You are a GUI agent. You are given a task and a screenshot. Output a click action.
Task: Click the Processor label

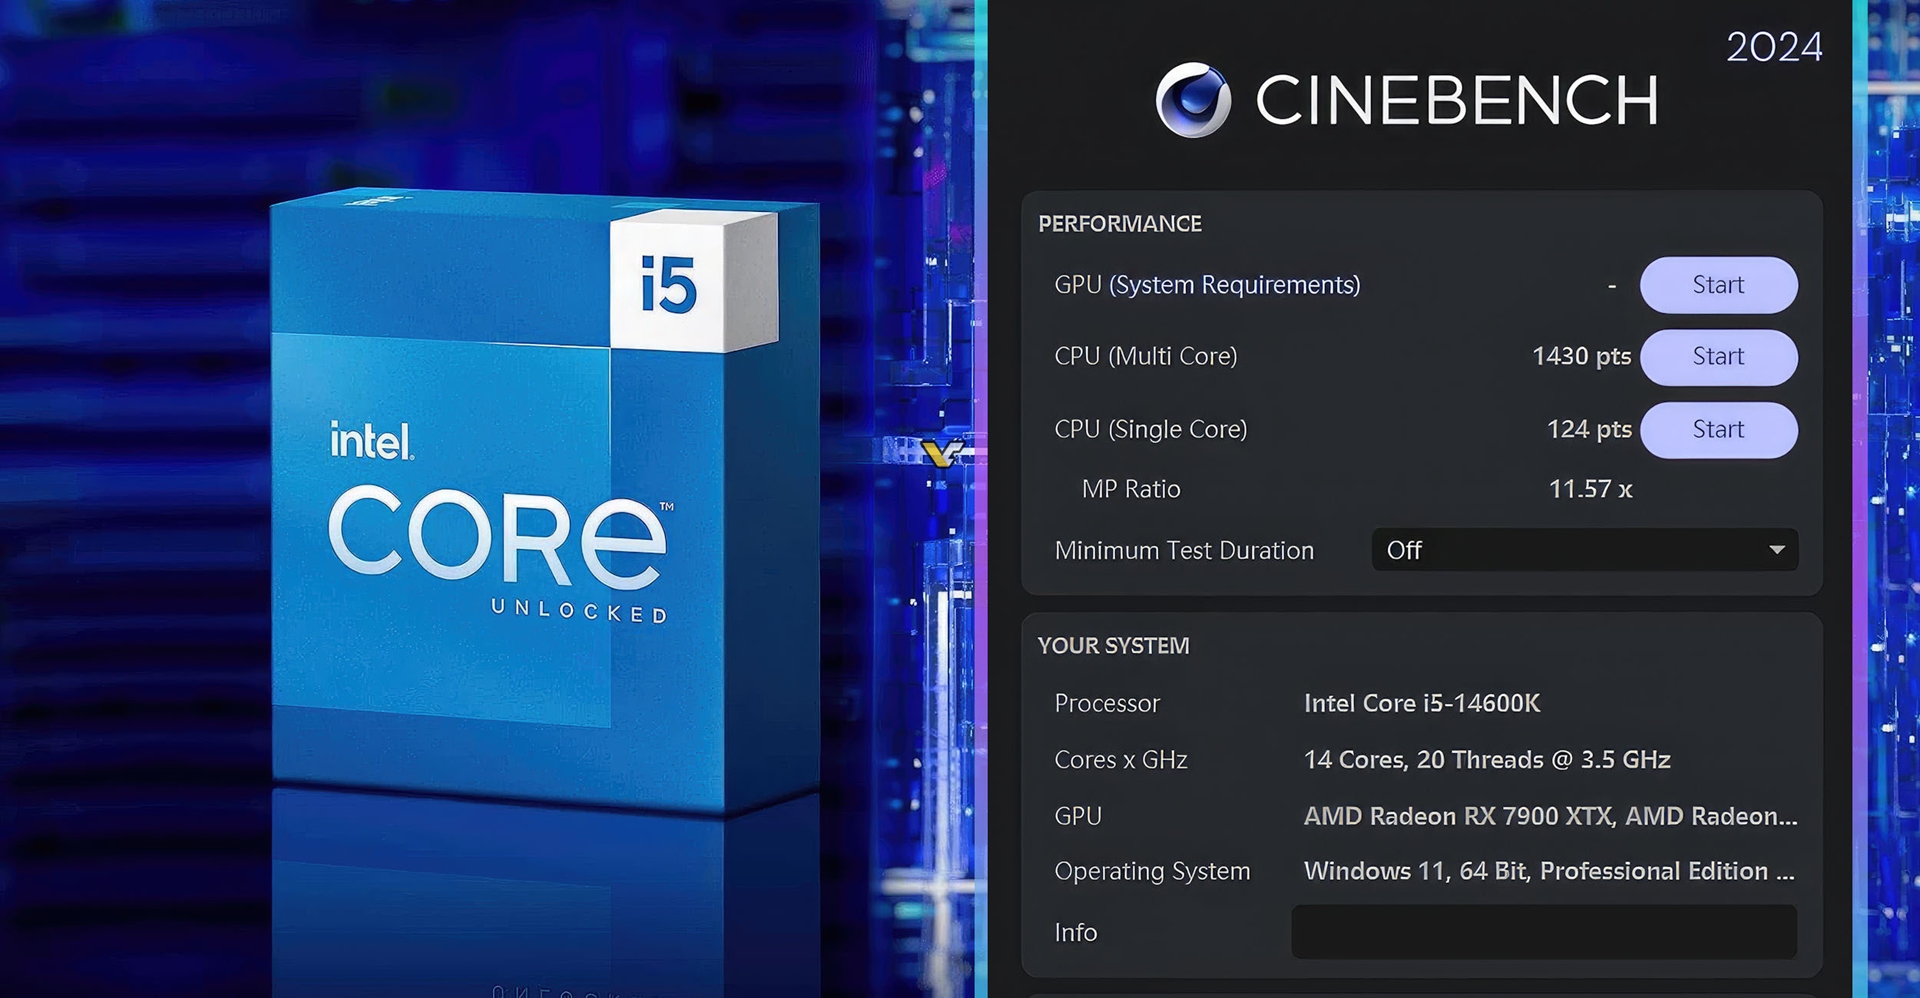pos(1107,704)
